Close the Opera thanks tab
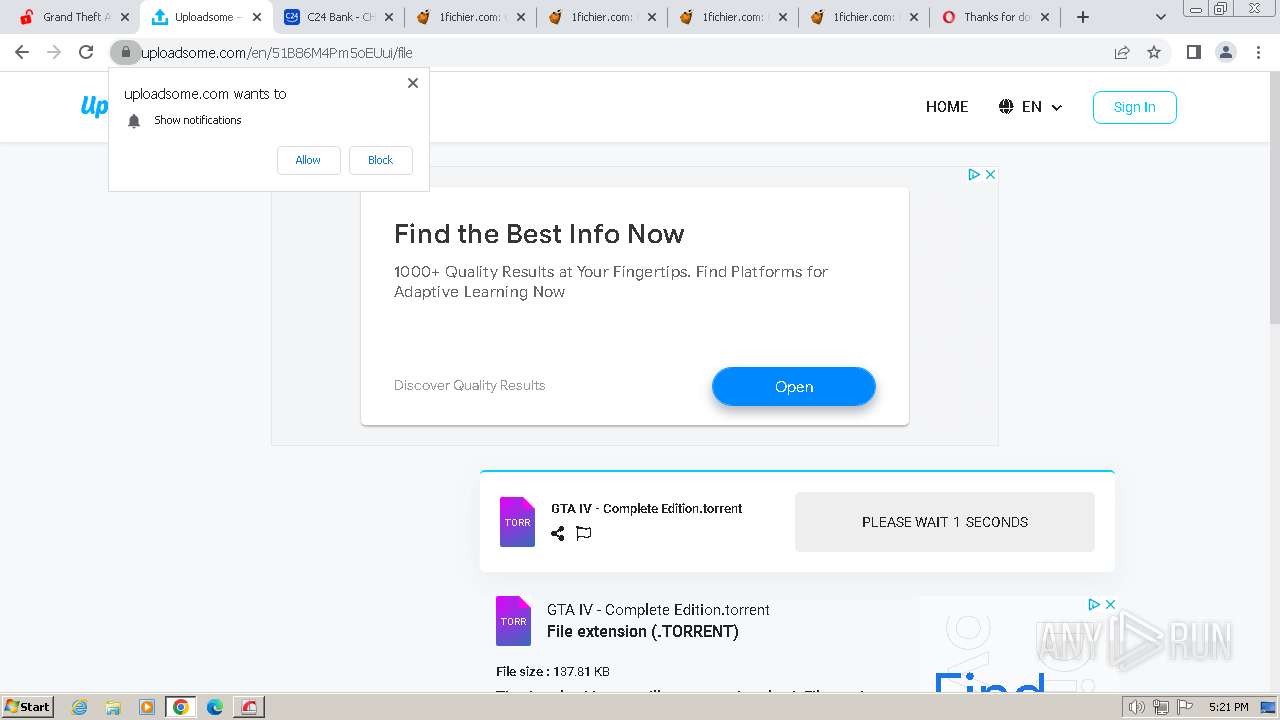This screenshot has height=720, width=1280. click(x=1045, y=17)
